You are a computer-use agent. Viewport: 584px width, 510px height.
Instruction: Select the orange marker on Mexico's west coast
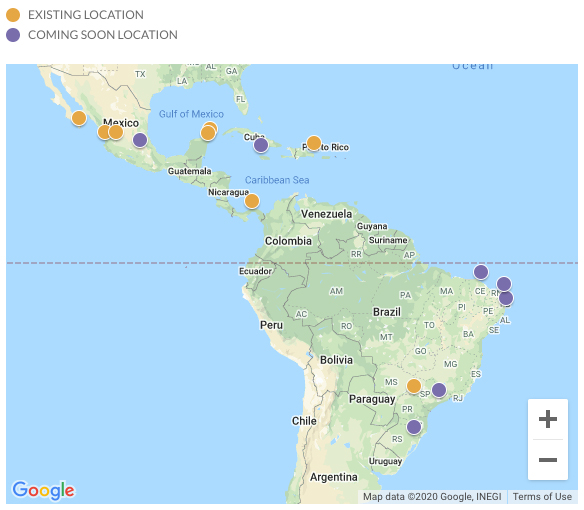(x=79, y=118)
